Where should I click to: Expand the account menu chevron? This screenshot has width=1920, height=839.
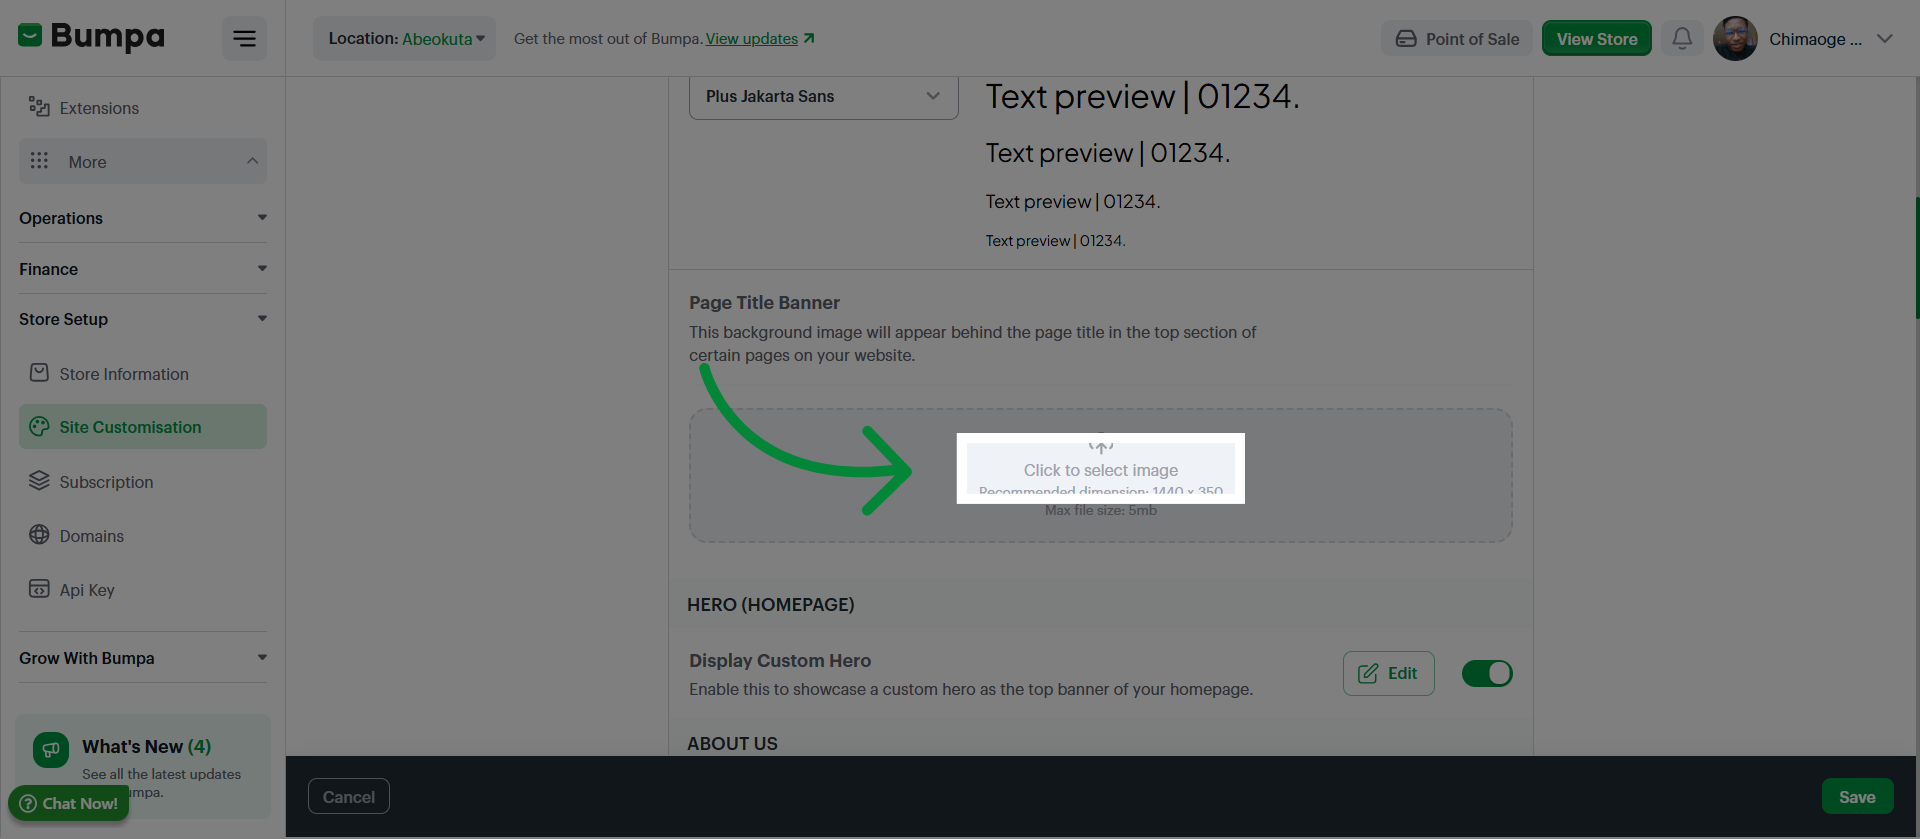point(1885,39)
